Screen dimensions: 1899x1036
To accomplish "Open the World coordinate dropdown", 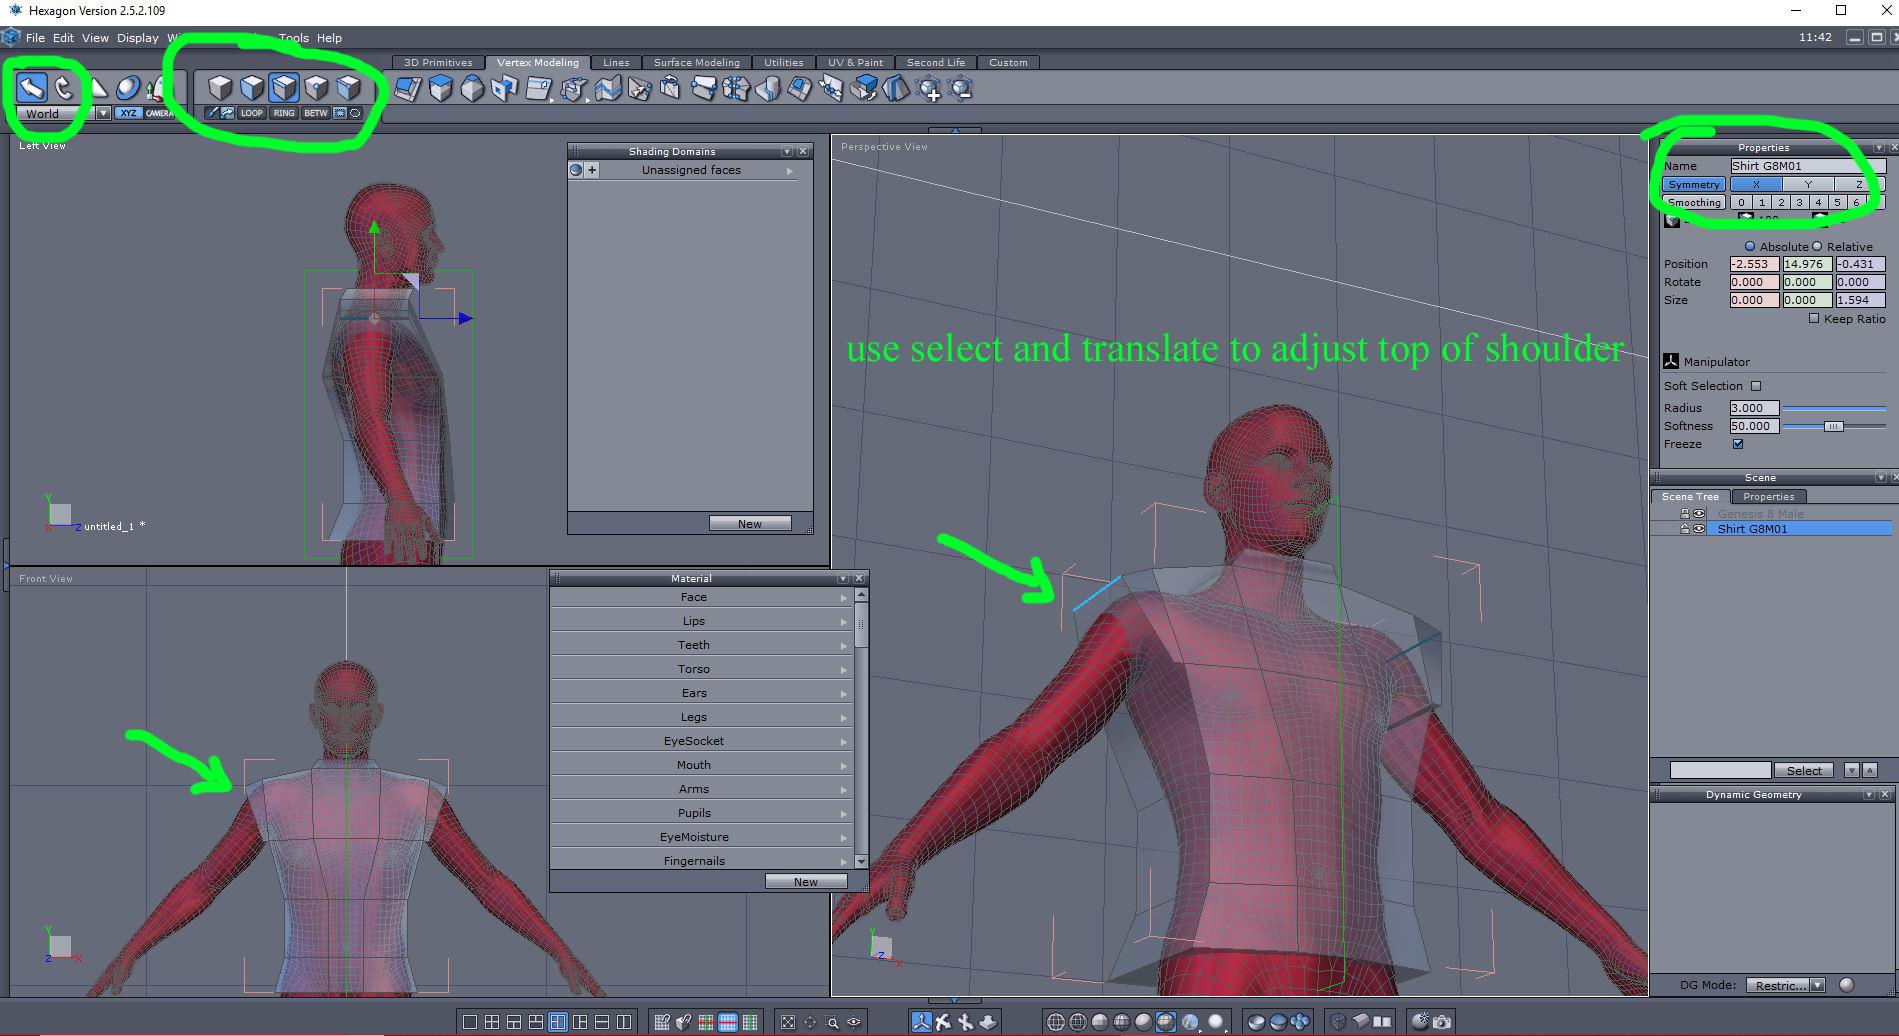I will [x=103, y=114].
